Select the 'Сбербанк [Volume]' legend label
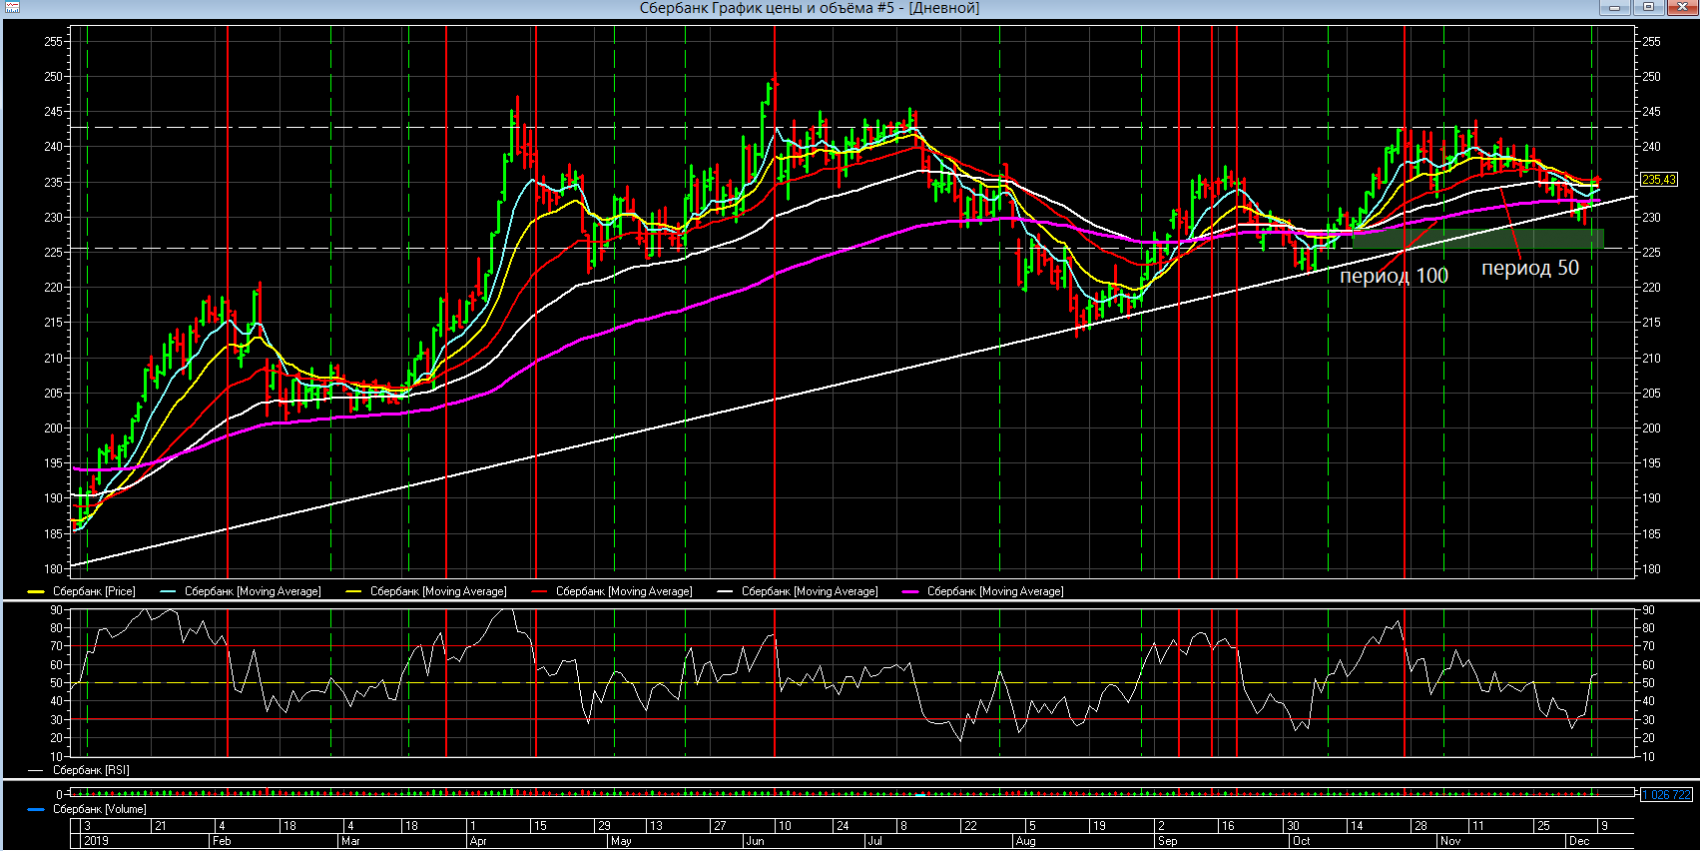This screenshot has height=851, width=1700. tap(100, 809)
